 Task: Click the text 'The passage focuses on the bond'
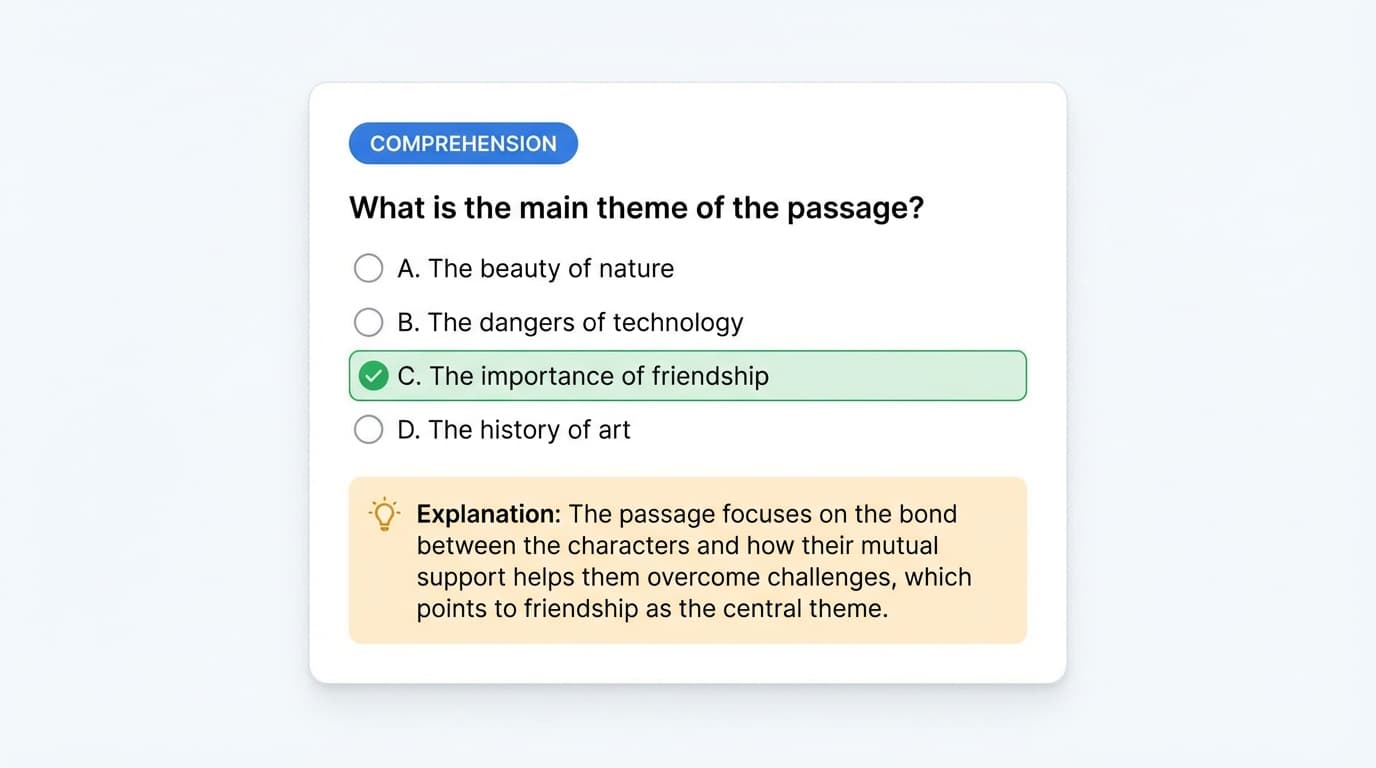point(763,514)
